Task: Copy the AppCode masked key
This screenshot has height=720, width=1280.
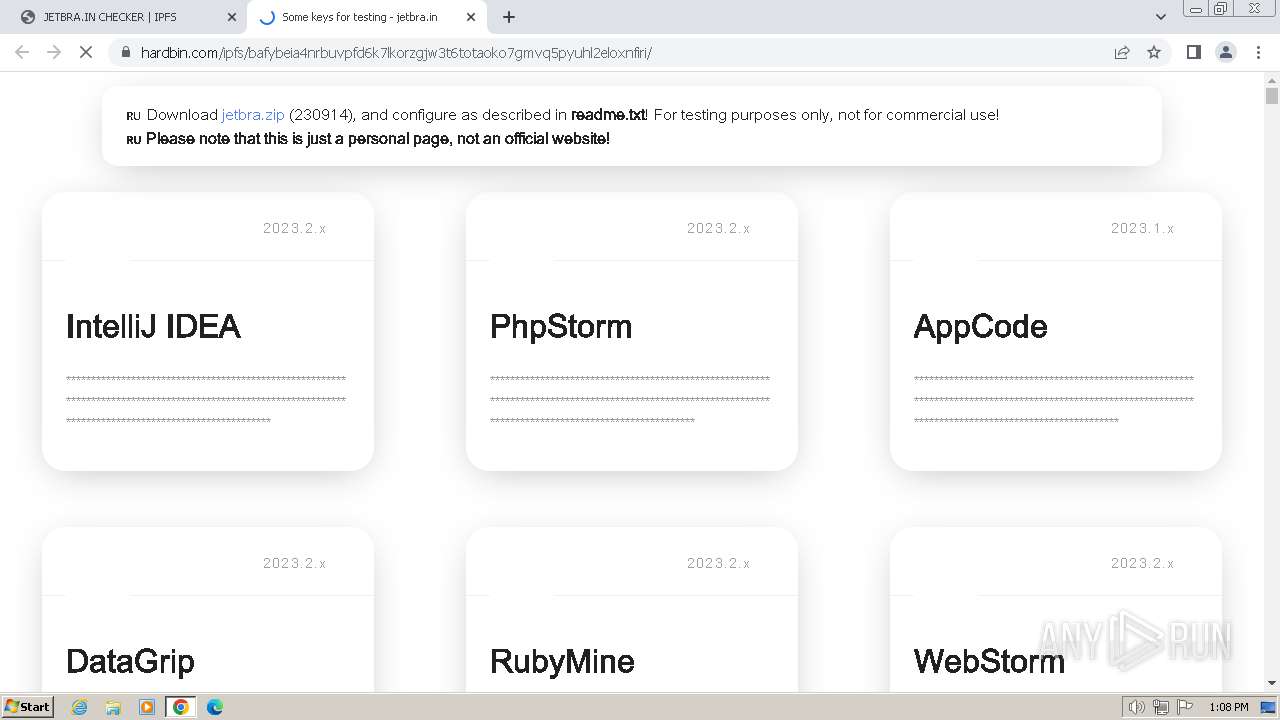Action: [1054, 400]
